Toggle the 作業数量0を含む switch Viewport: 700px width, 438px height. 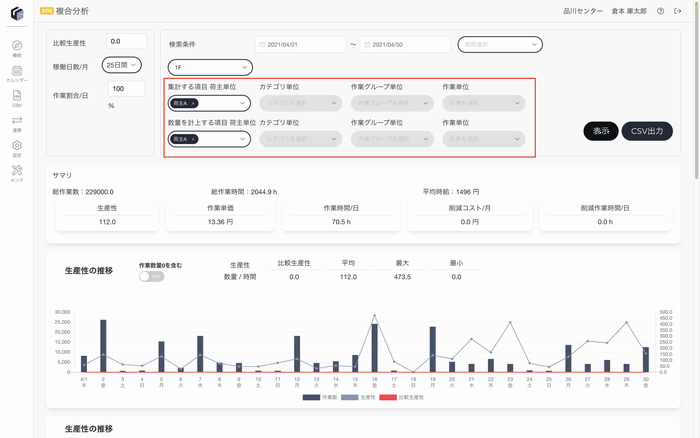pyautogui.click(x=152, y=276)
